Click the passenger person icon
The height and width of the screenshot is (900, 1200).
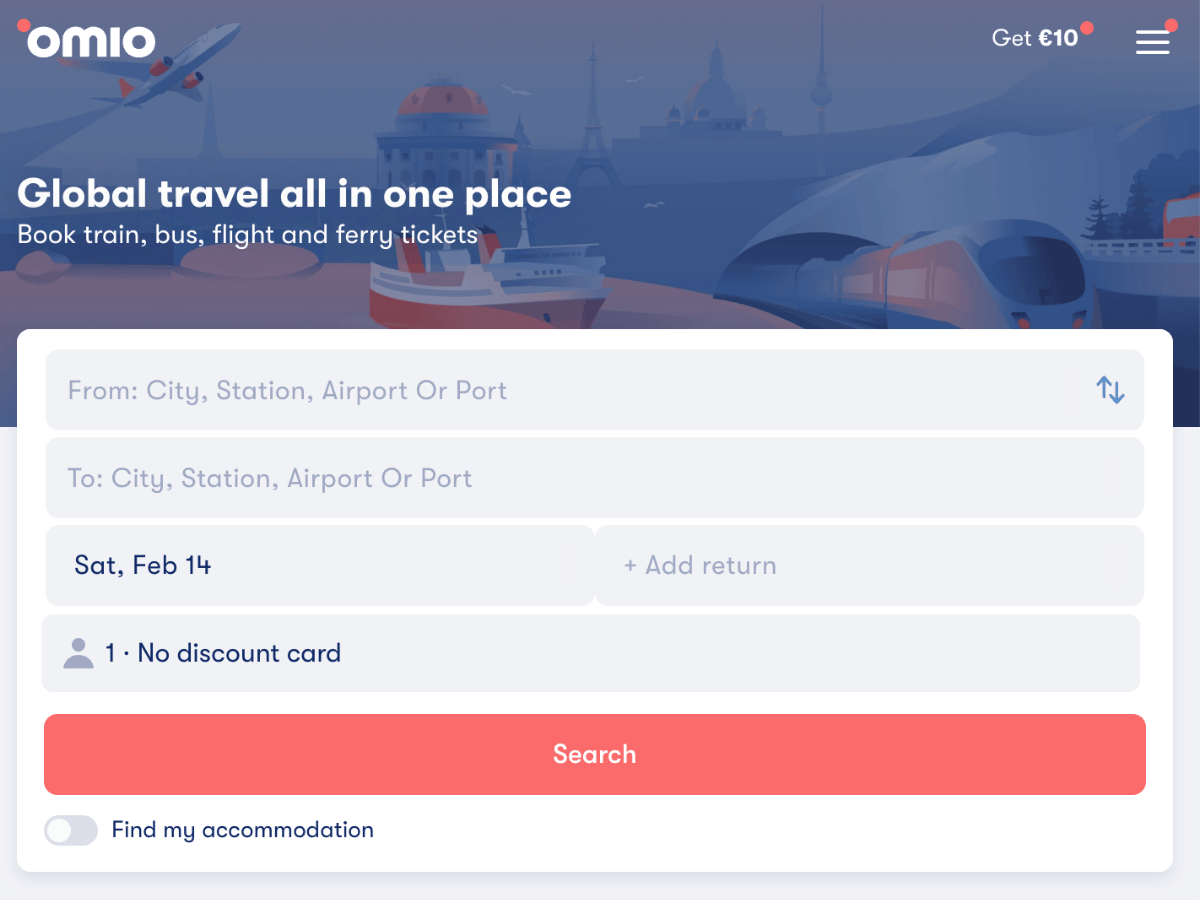coord(78,652)
